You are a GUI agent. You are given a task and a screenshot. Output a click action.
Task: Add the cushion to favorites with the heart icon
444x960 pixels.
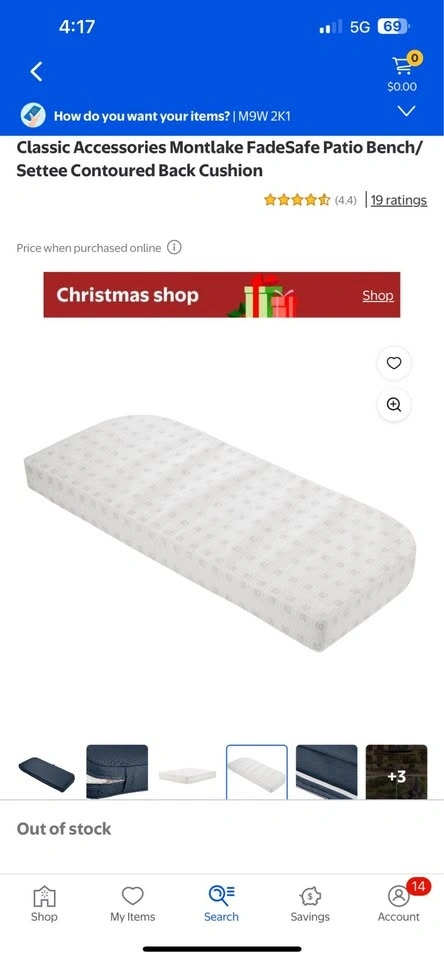pos(394,364)
